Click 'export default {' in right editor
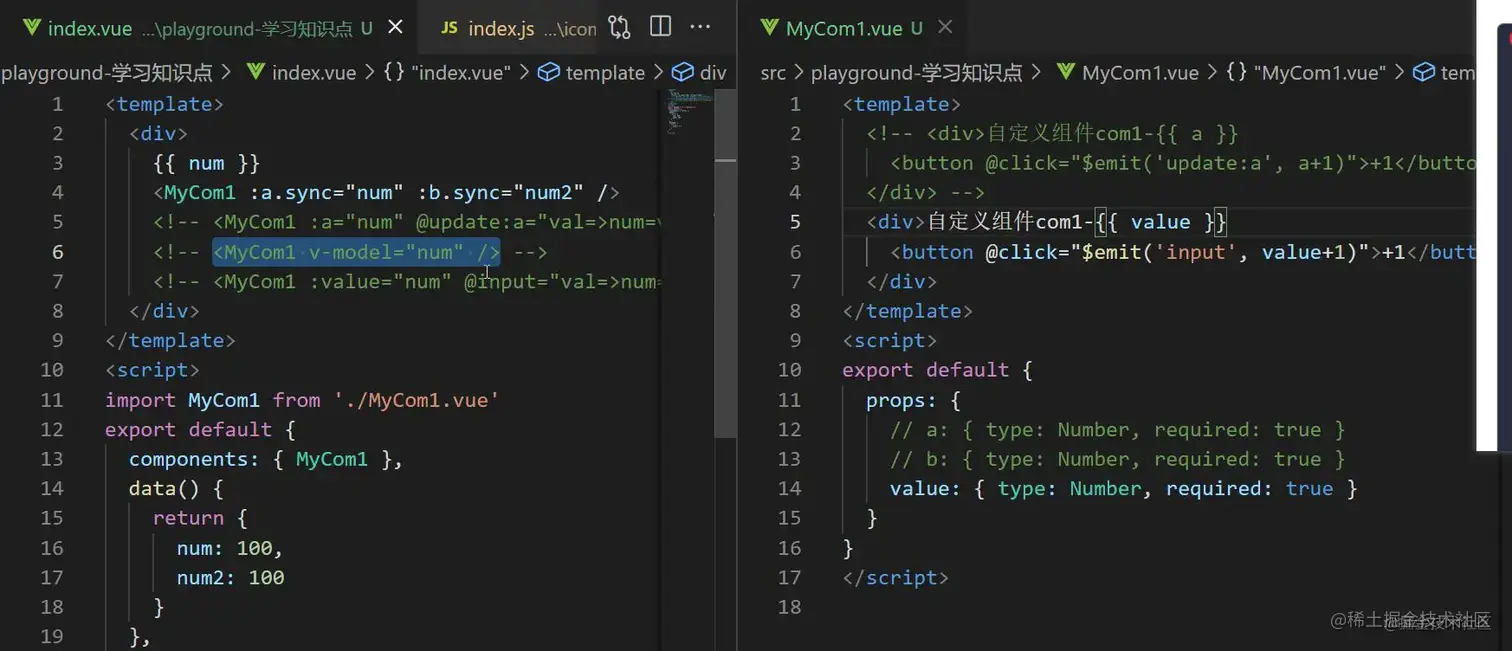This screenshot has width=1512, height=651. [937, 370]
